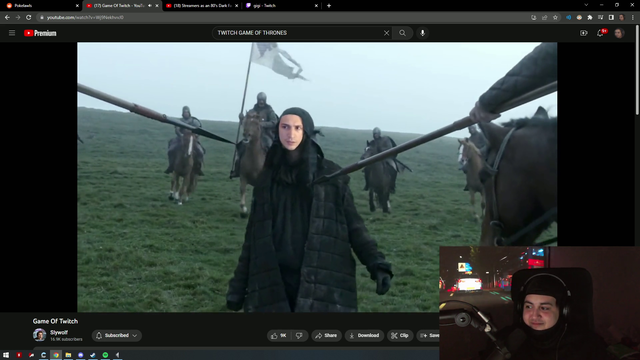Go back with the browser back arrow

tap(7, 18)
